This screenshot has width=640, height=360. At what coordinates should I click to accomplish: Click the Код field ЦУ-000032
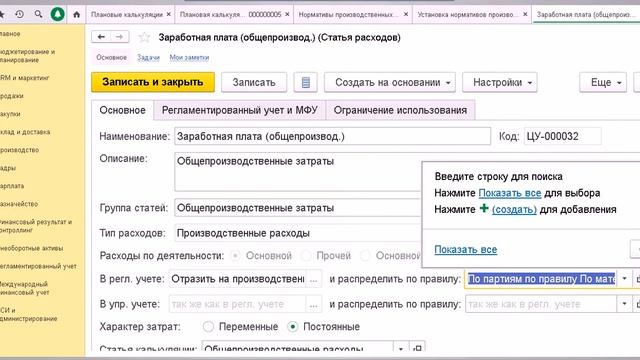(562, 136)
